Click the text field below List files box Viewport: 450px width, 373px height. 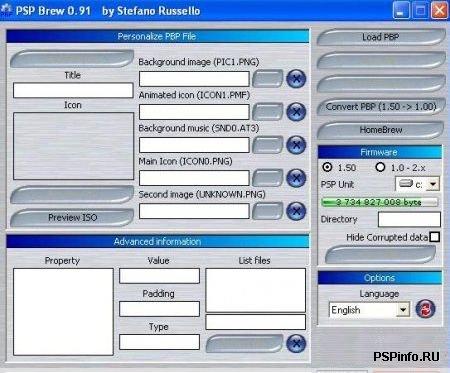pos(256,322)
